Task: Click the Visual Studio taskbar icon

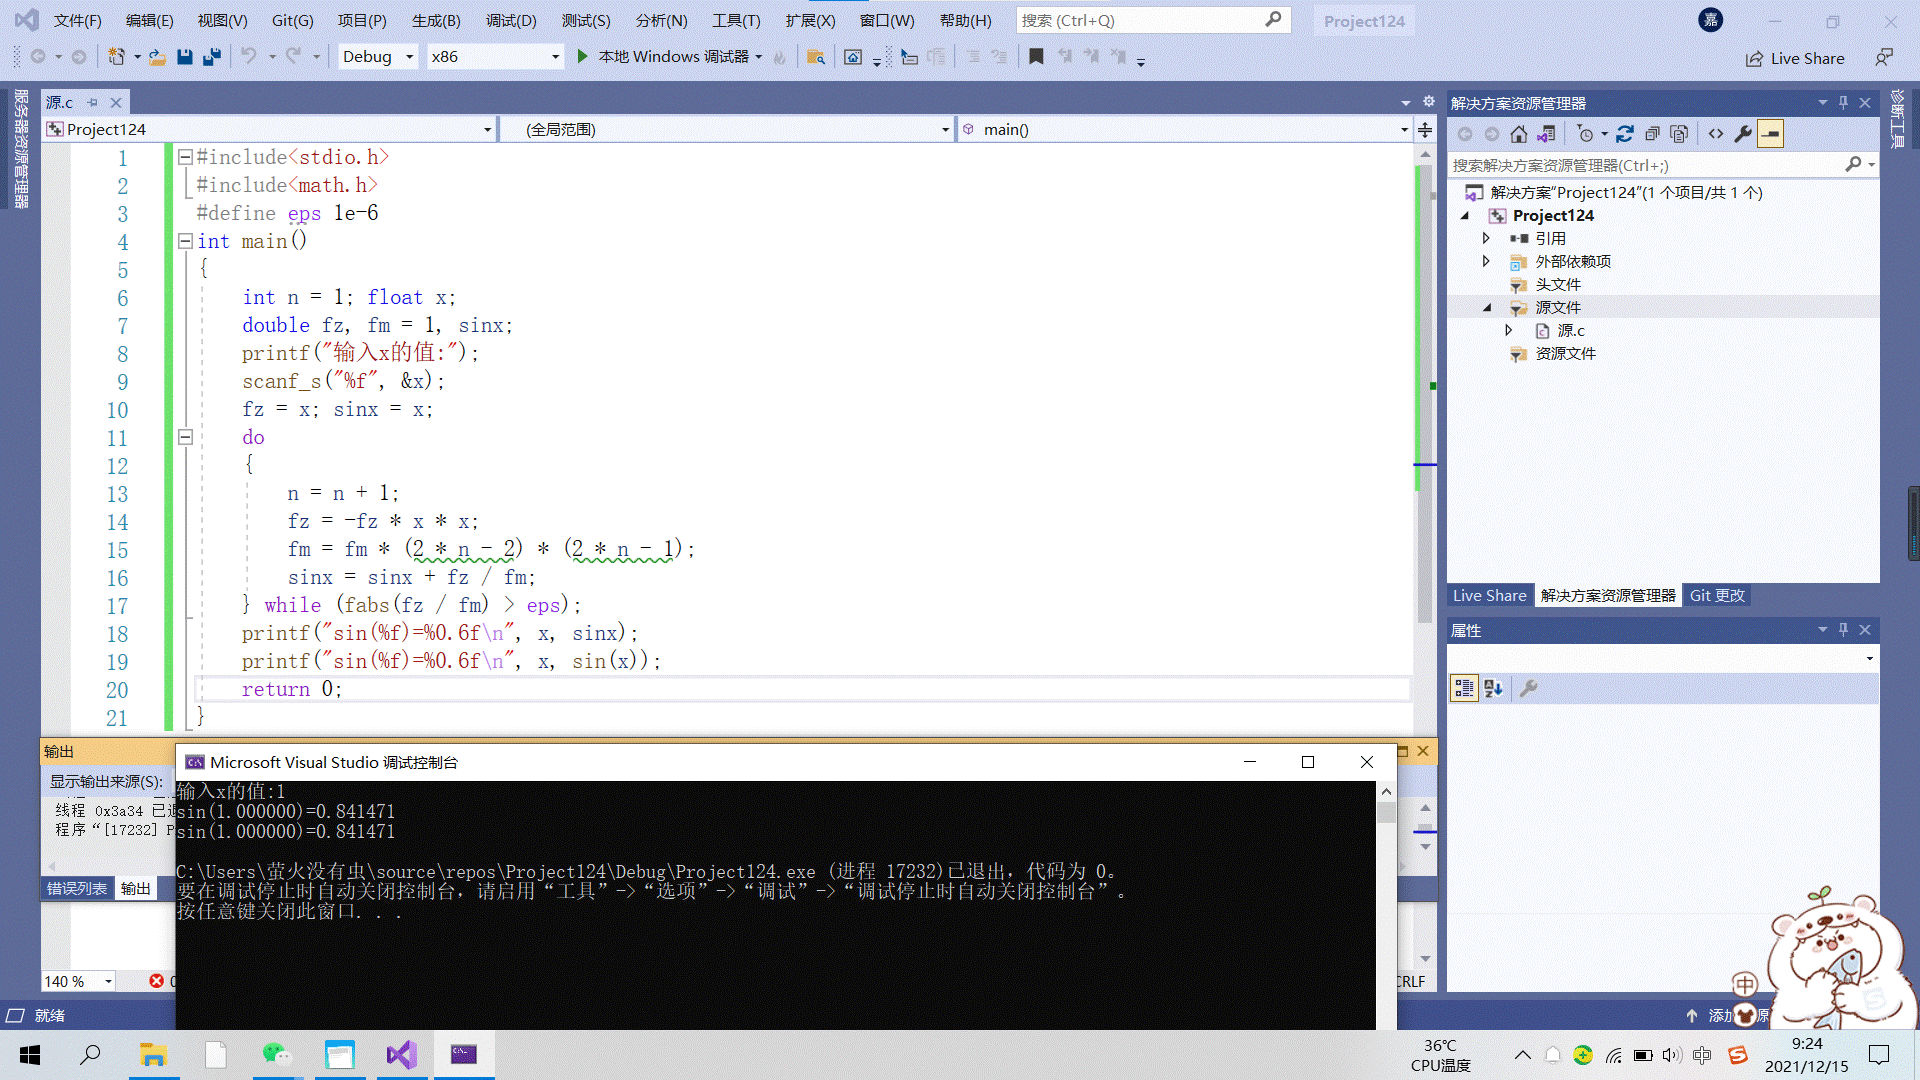Action: click(x=401, y=1054)
